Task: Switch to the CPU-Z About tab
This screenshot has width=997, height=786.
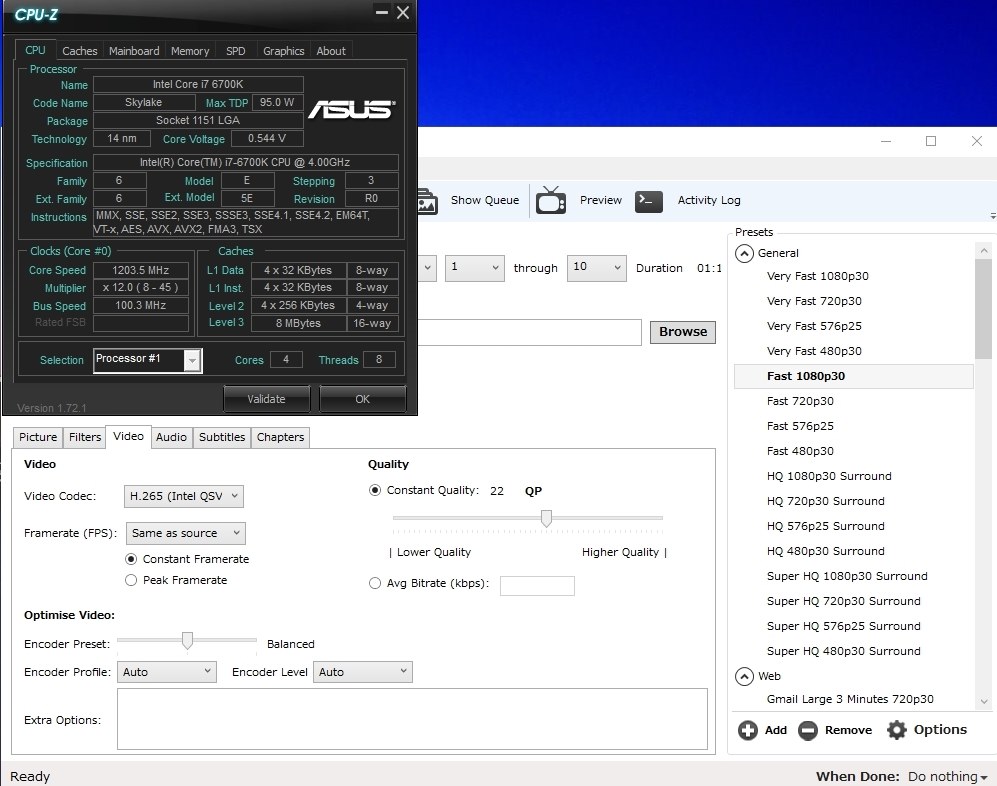Action: tap(331, 51)
